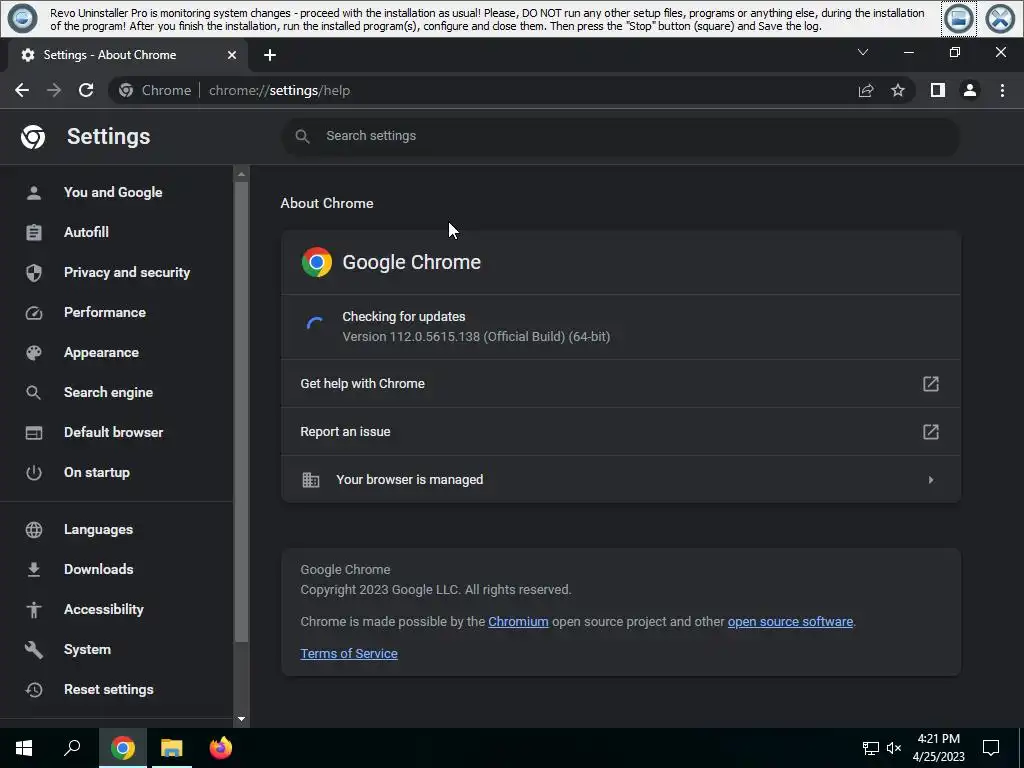Image resolution: width=1024 pixels, height=768 pixels.
Task: Click the Chrome logo beside Settings title
Action: [33, 136]
